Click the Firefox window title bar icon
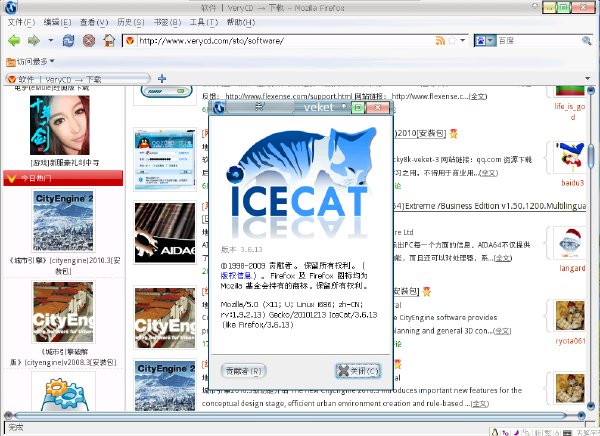The width and height of the screenshot is (600, 436). [x=11, y=7]
